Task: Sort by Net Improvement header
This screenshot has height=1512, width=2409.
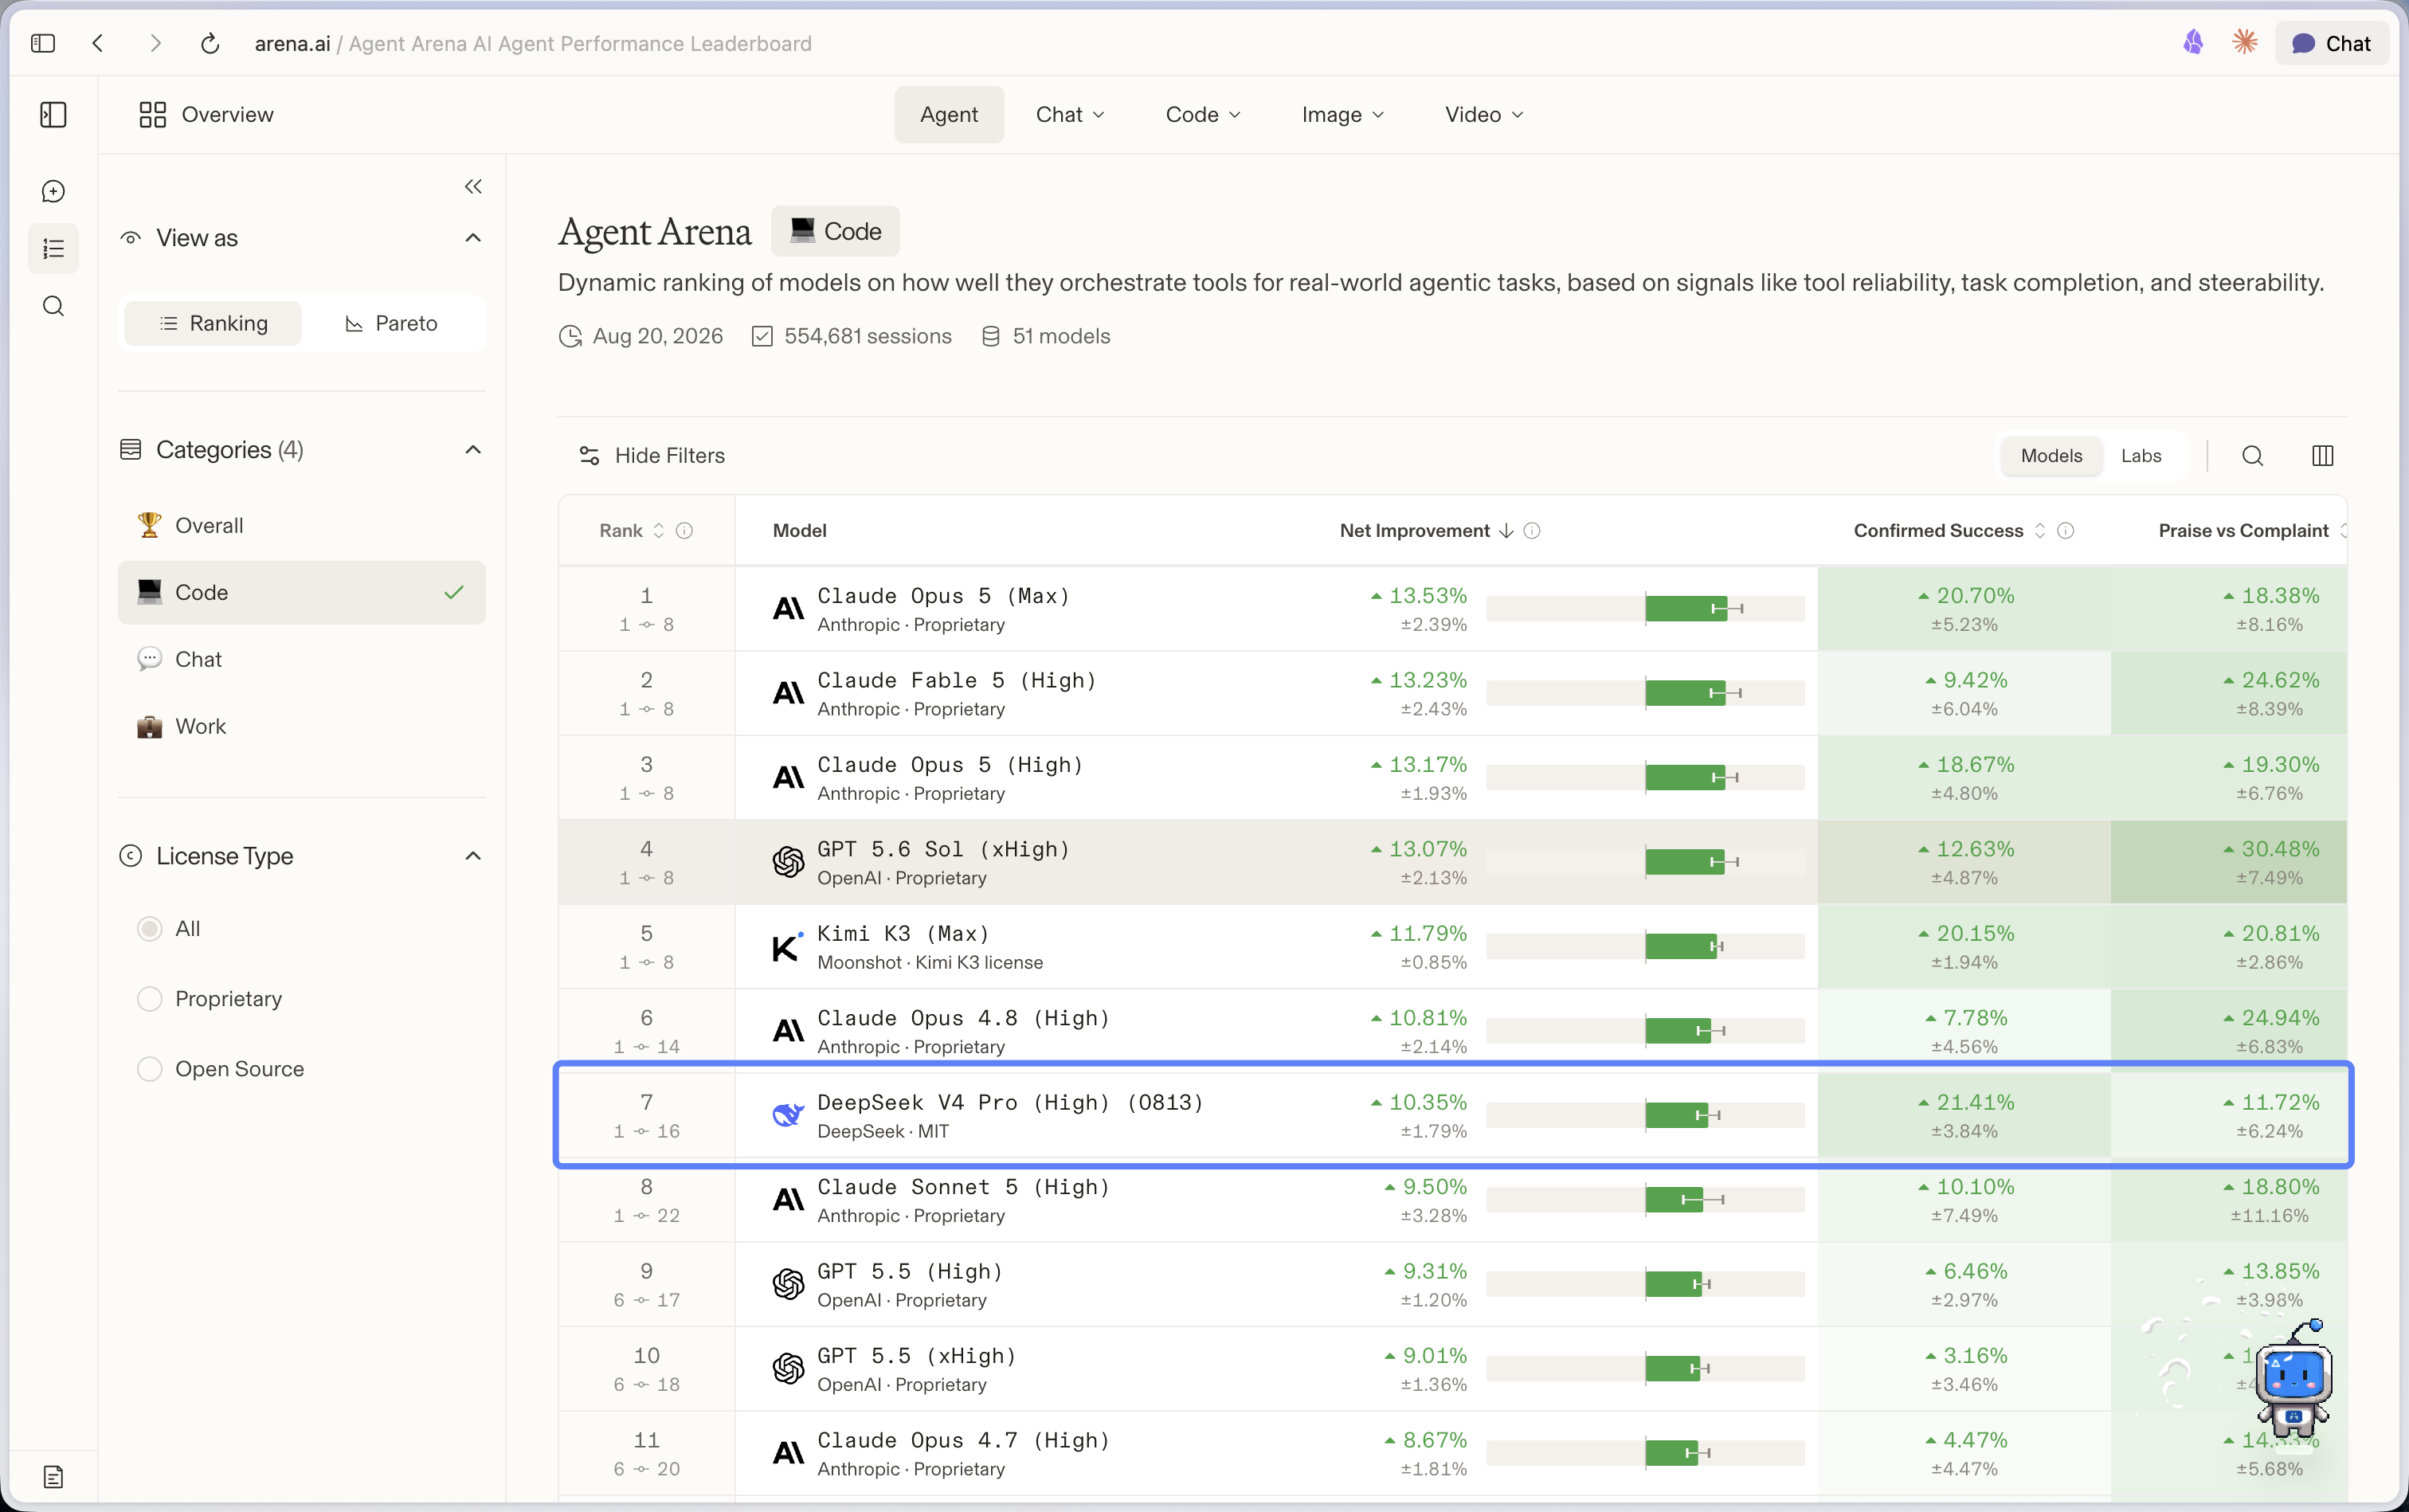Action: (x=1426, y=531)
